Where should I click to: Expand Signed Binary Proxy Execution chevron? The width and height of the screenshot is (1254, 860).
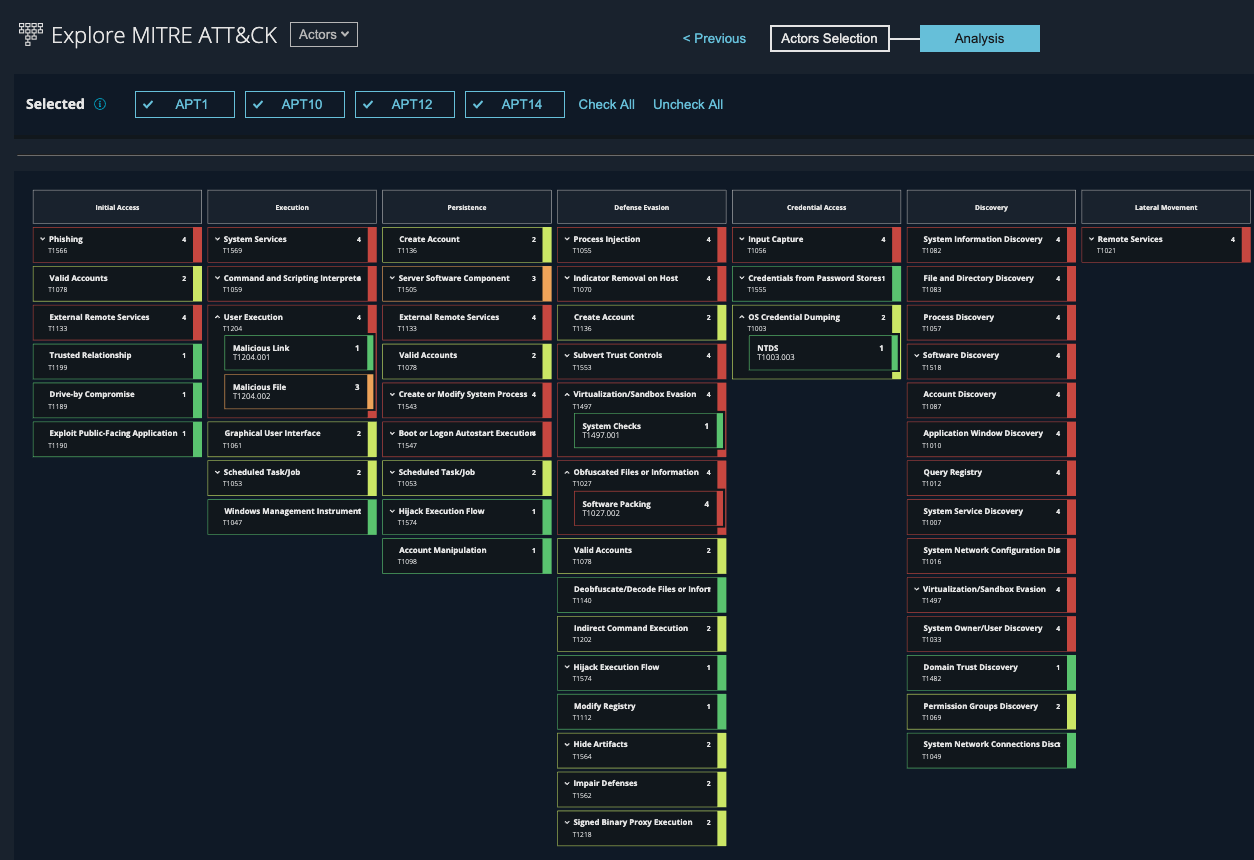point(567,822)
